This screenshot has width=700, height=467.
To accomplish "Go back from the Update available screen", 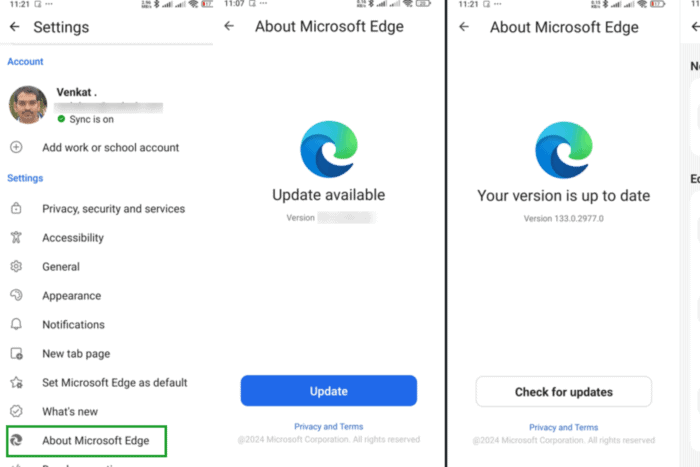I will pyautogui.click(x=229, y=26).
